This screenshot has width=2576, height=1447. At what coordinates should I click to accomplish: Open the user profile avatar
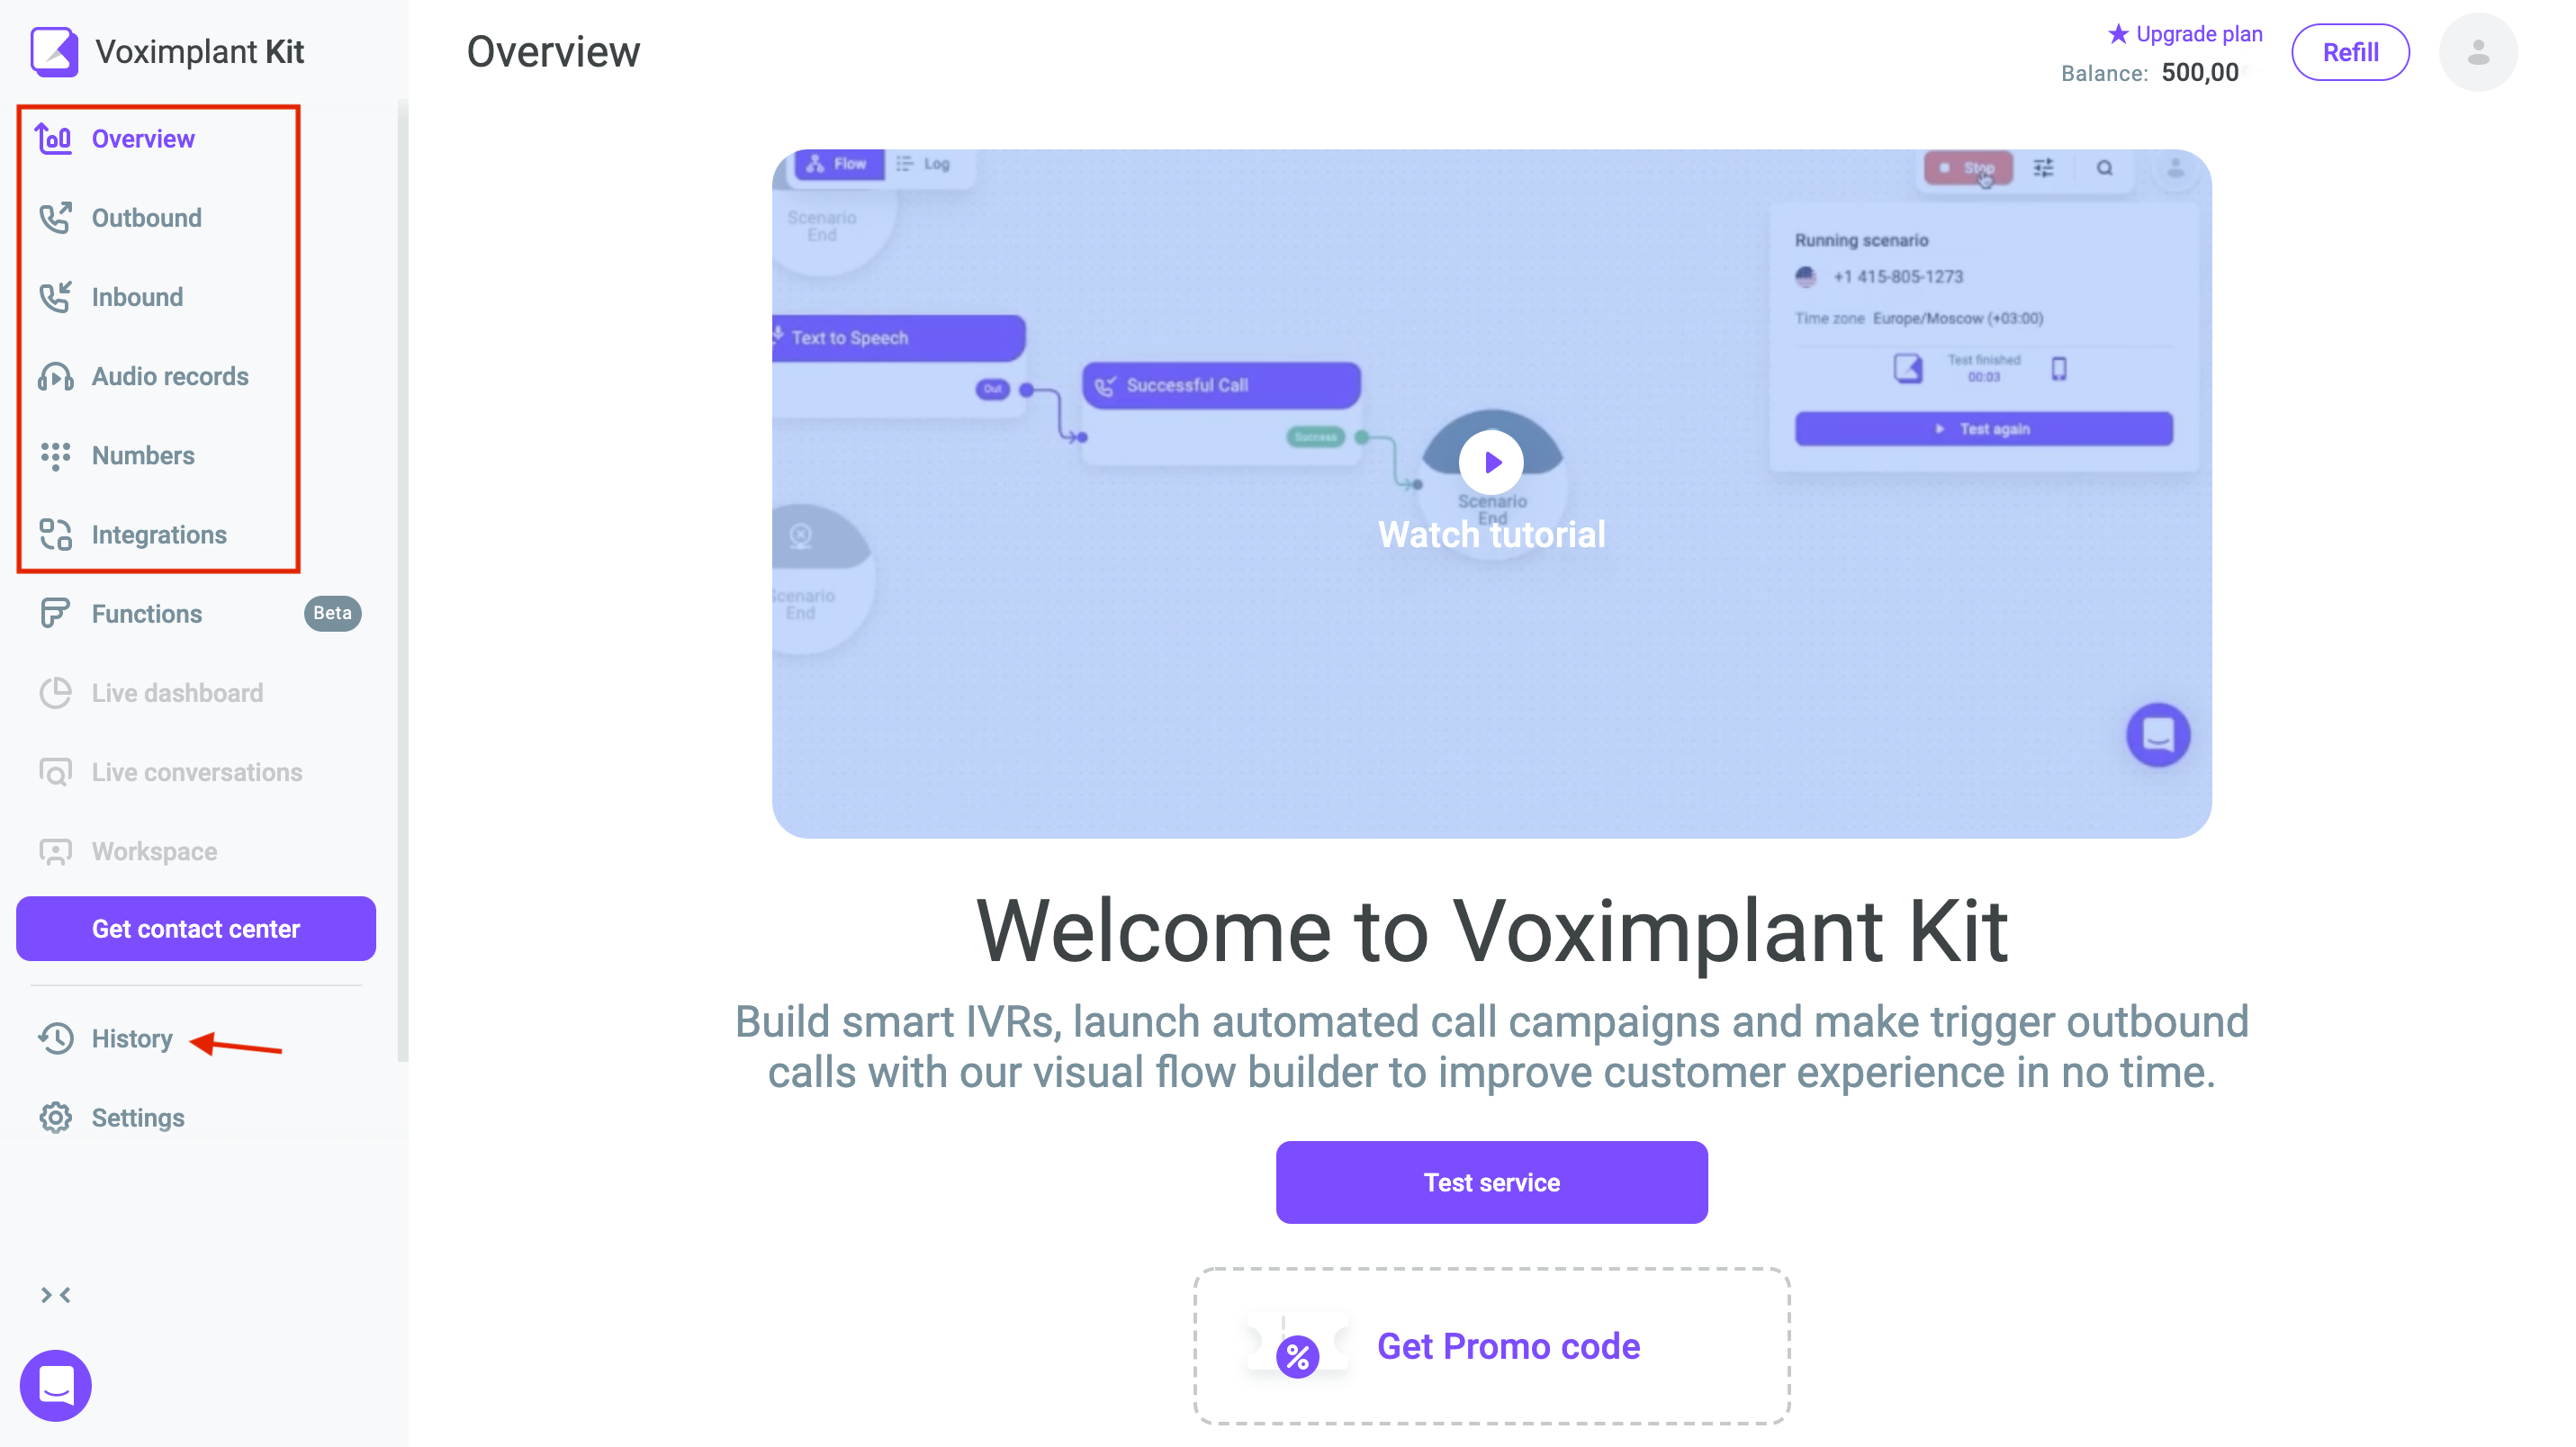pos(2478,52)
